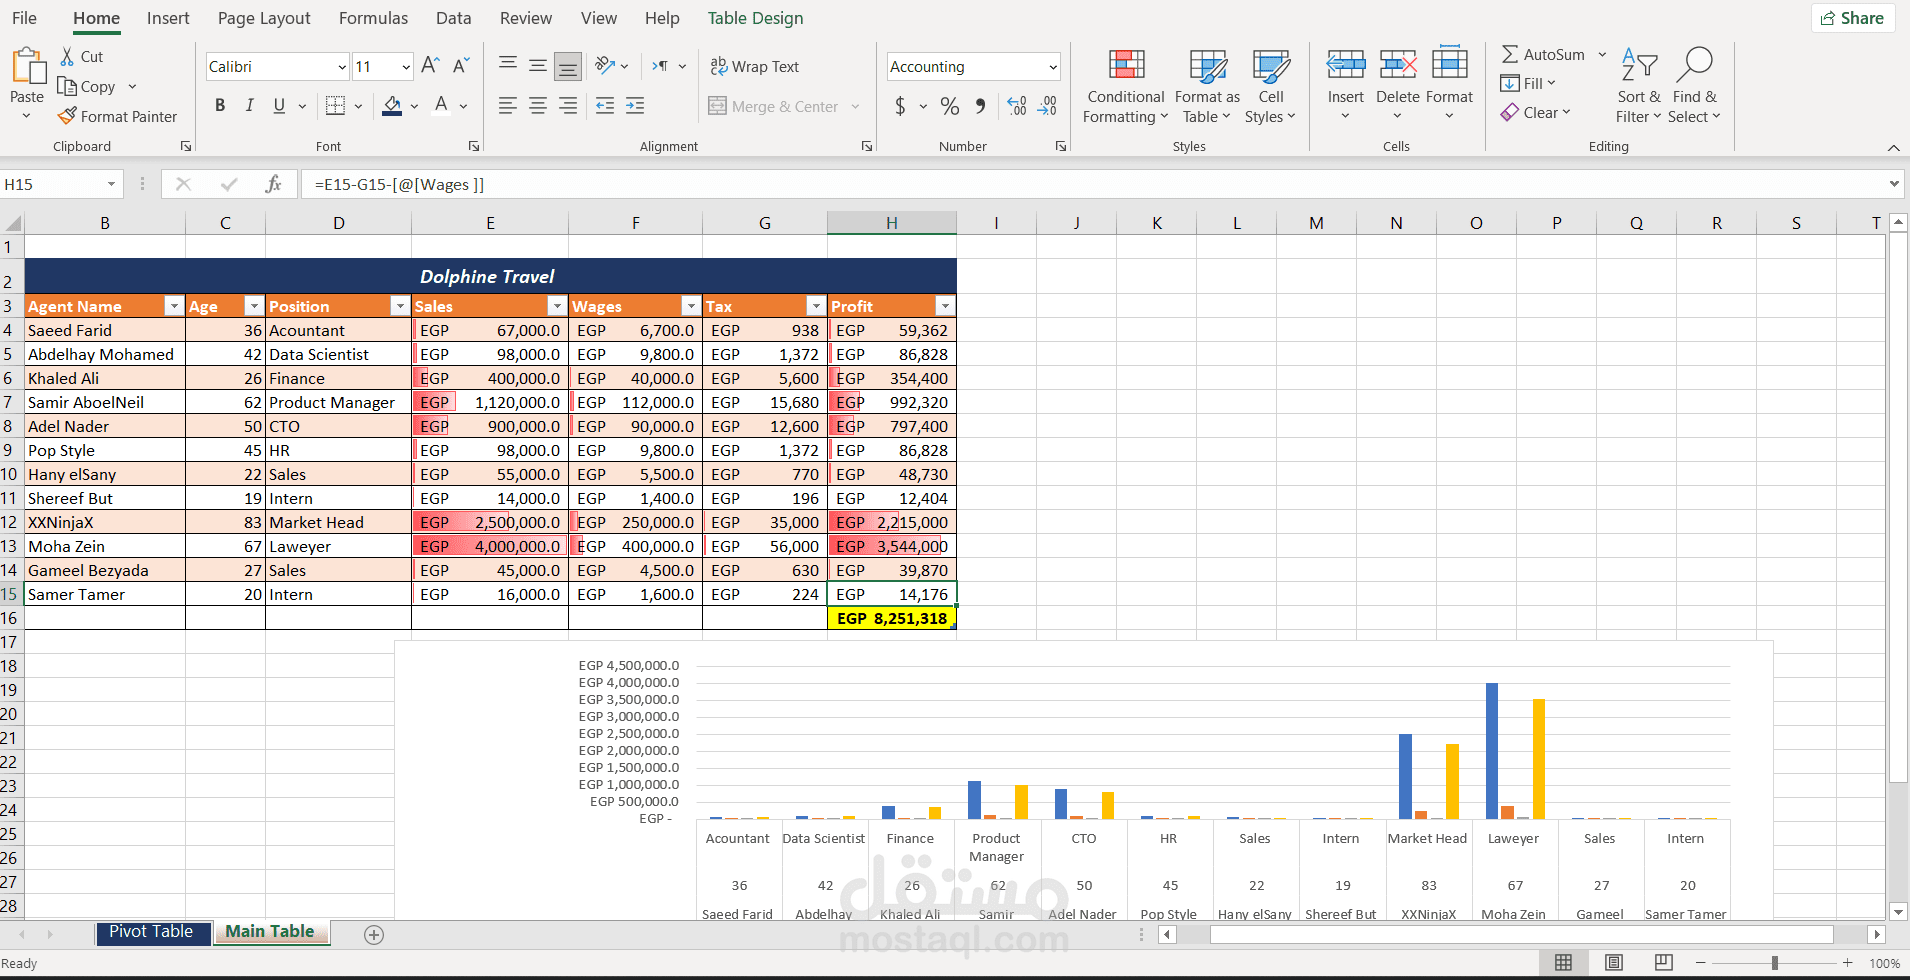Click the Insert cells icon
Viewport: 1910px width, 980px height.
[x=1346, y=65]
